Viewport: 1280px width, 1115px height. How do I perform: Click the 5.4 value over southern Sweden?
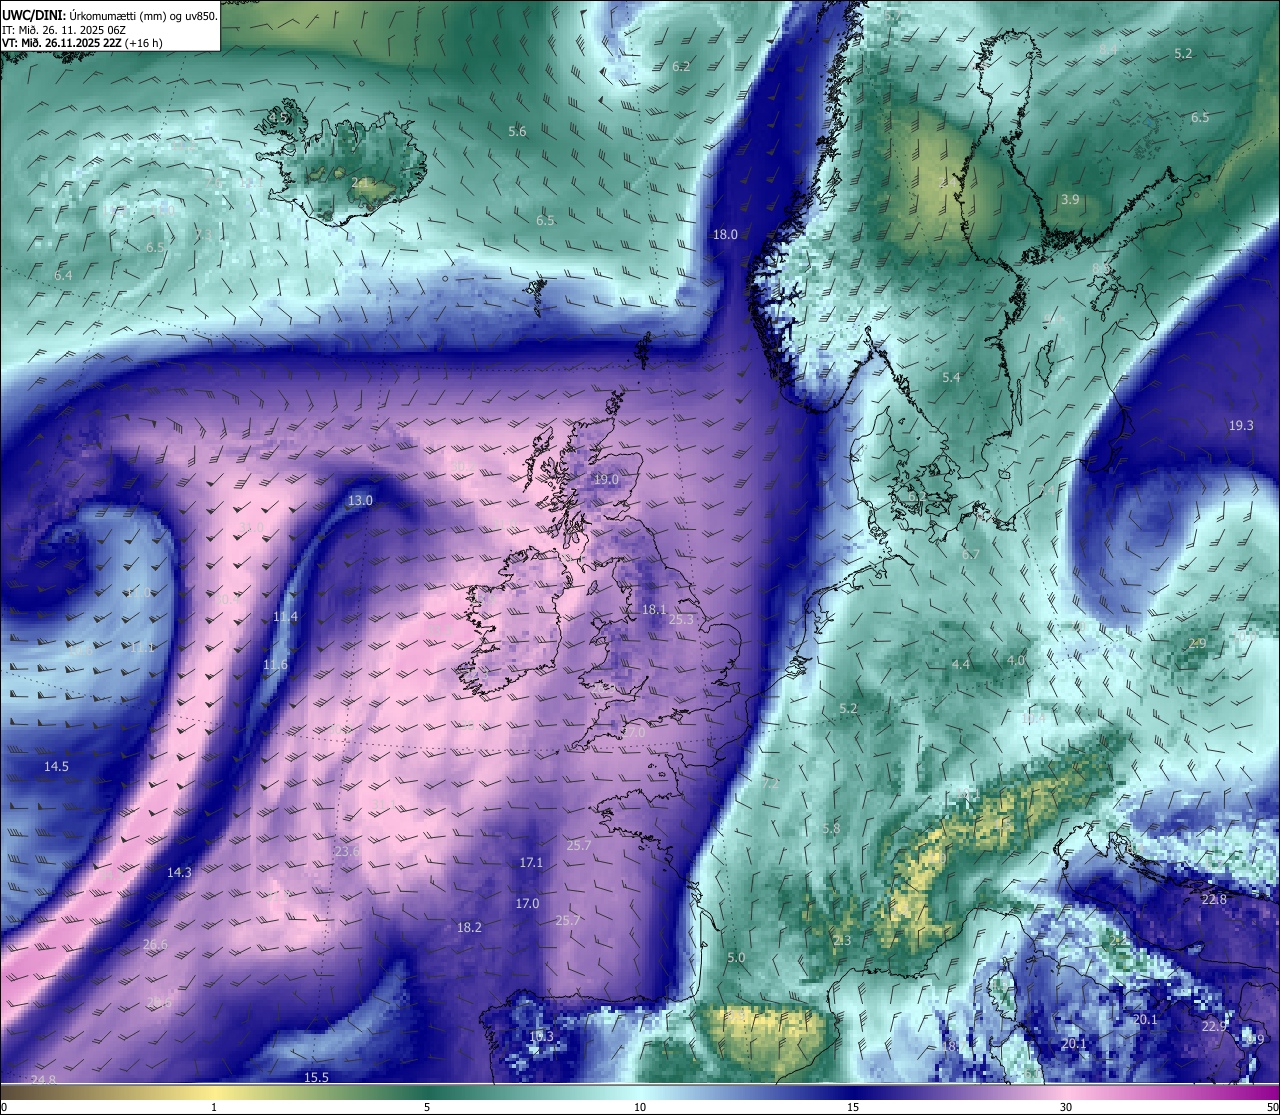point(951,377)
